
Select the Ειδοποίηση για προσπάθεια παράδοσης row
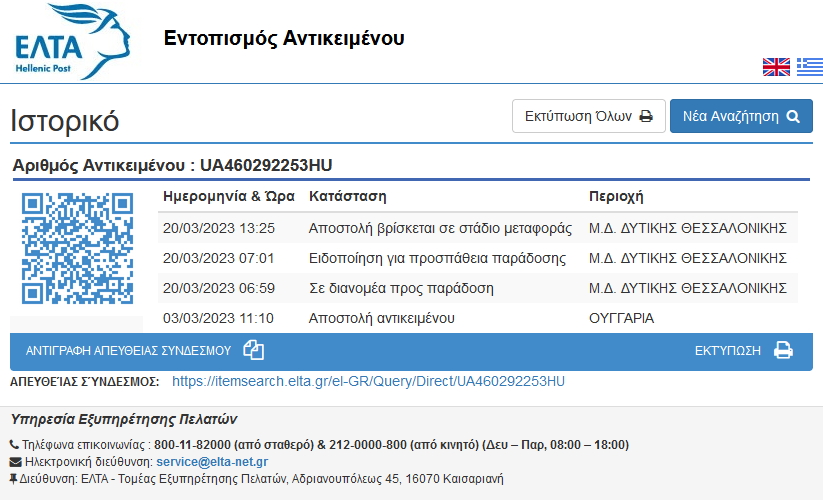pyautogui.click(x=478, y=258)
